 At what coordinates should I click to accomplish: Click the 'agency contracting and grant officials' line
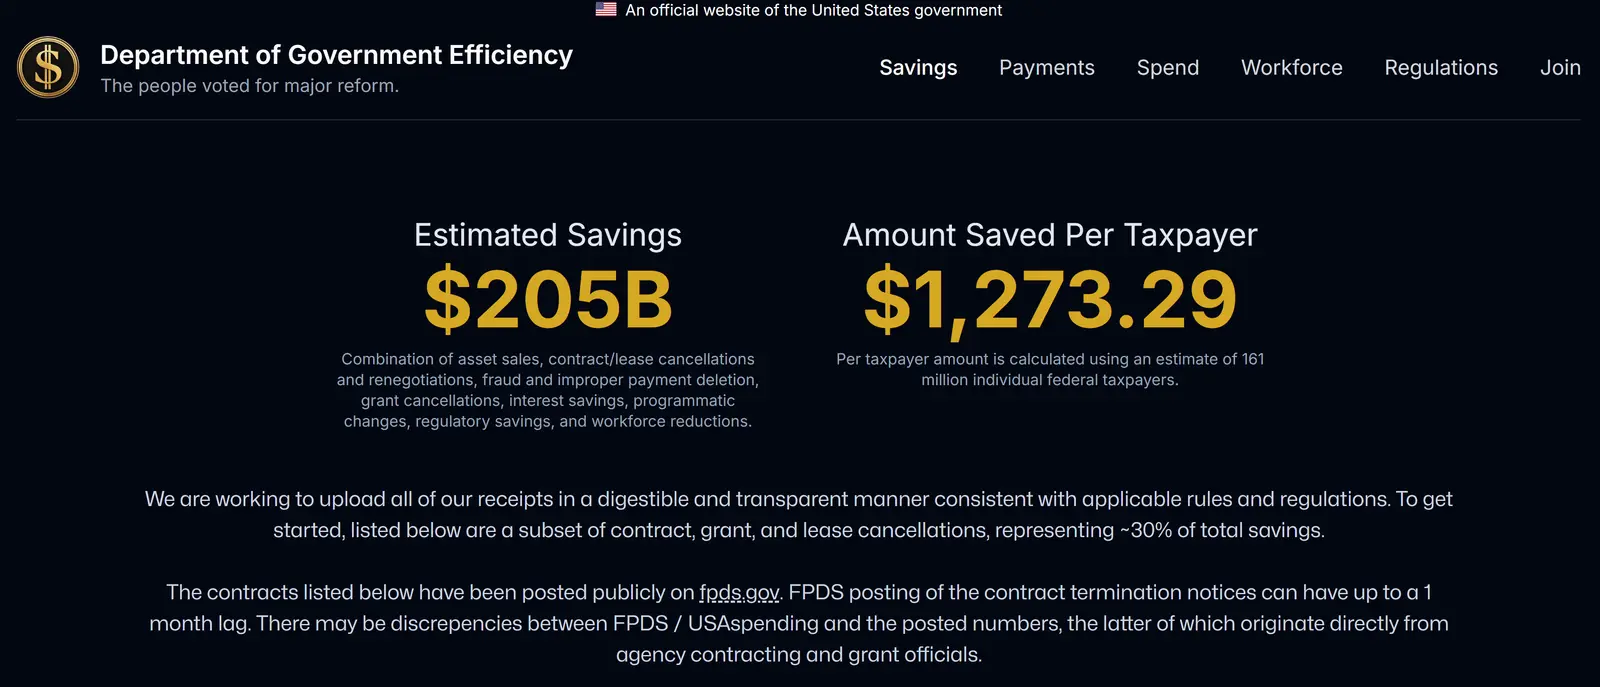(798, 655)
